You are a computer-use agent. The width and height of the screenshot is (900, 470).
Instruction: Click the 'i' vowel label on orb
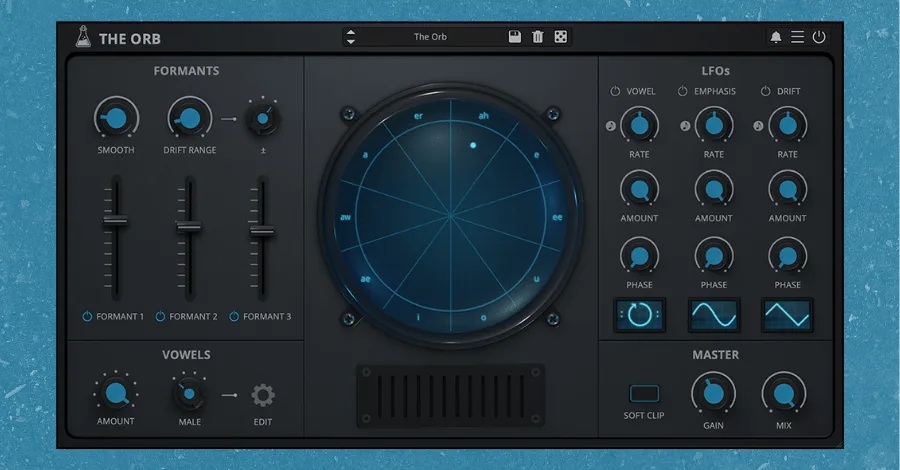click(418, 317)
